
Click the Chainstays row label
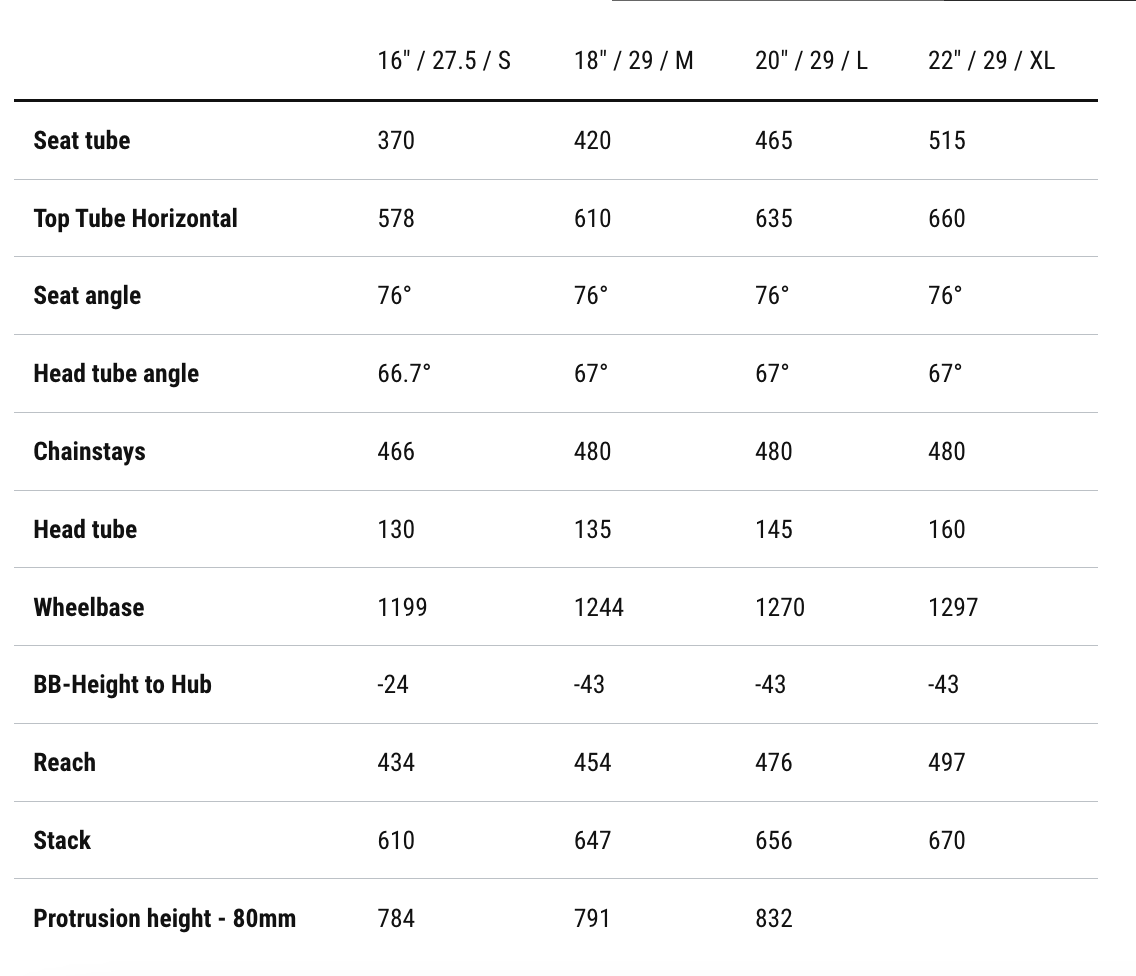89,451
